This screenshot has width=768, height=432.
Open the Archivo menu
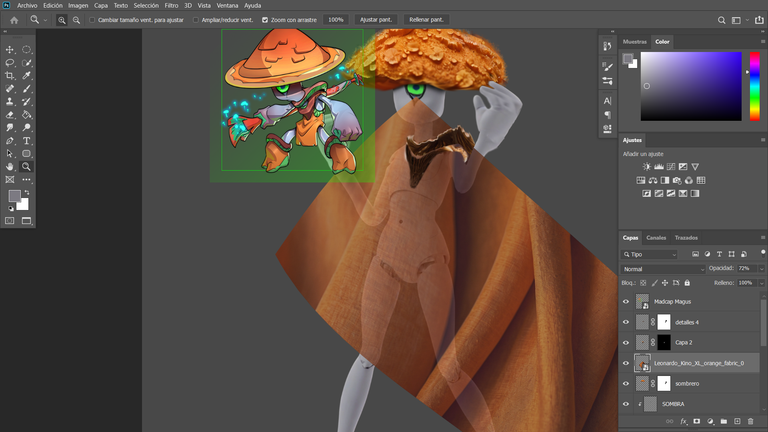point(27,5)
